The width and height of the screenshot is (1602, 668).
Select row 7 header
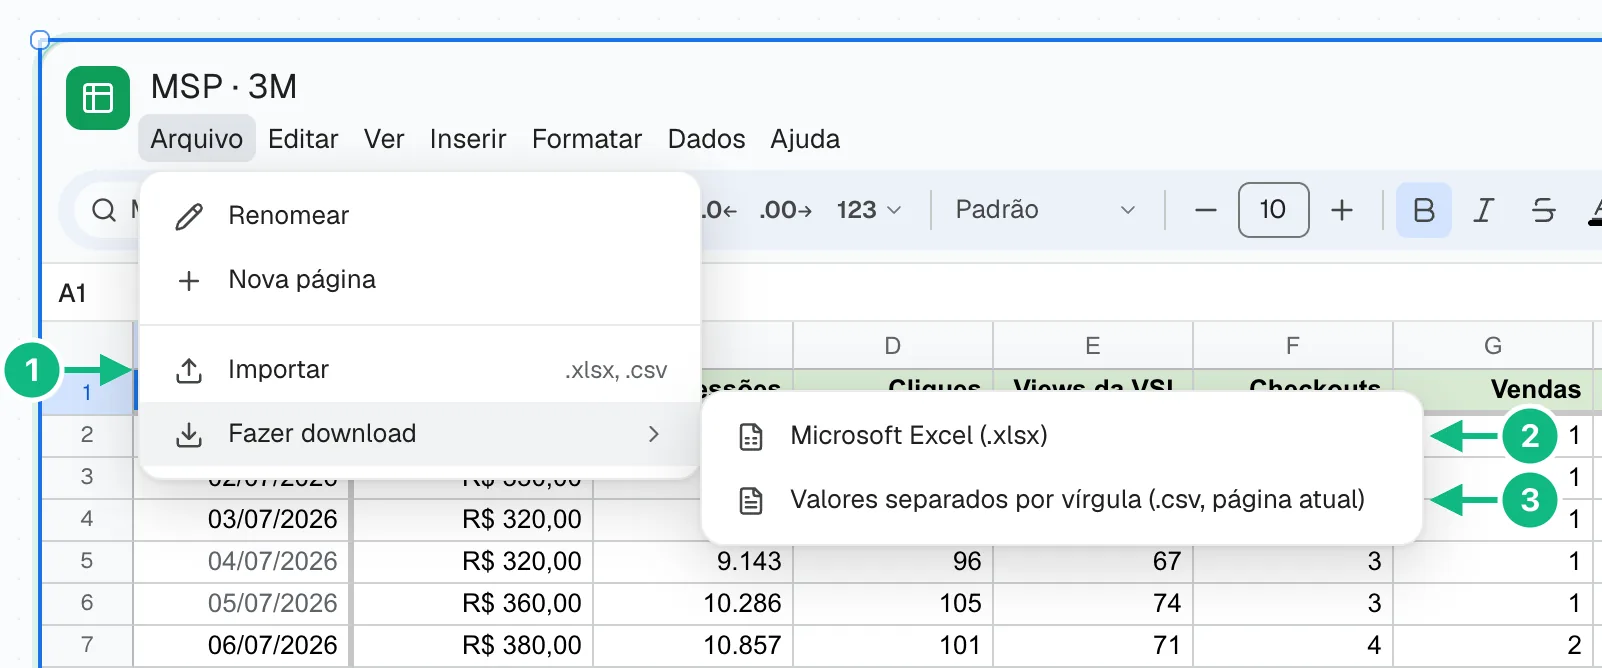pos(87,645)
